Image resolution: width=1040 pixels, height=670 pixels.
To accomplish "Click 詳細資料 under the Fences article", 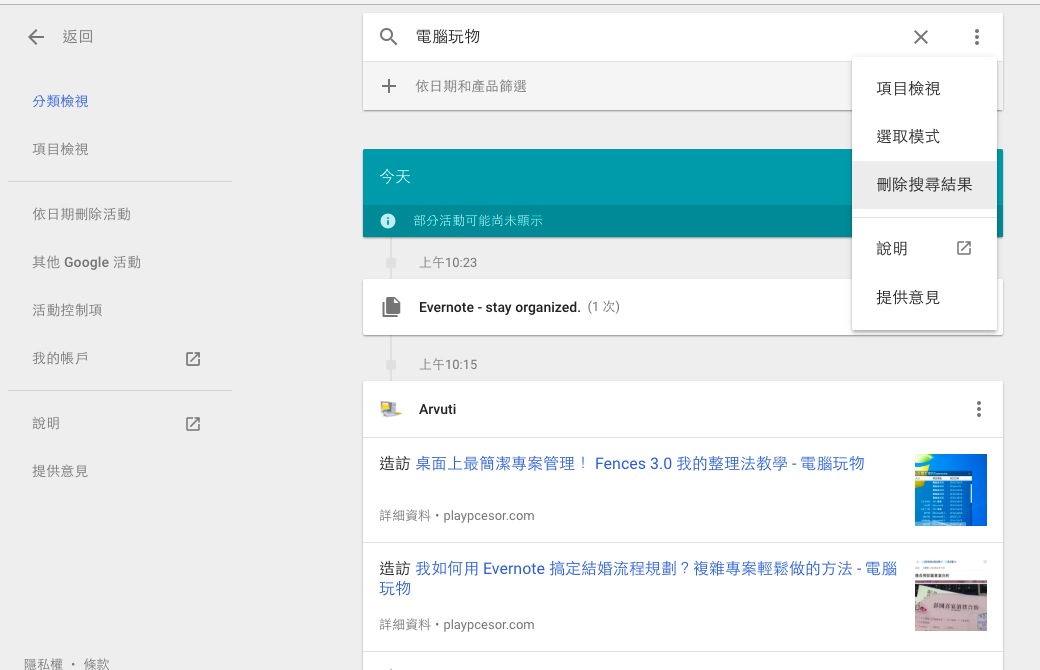I will click(x=405, y=515).
